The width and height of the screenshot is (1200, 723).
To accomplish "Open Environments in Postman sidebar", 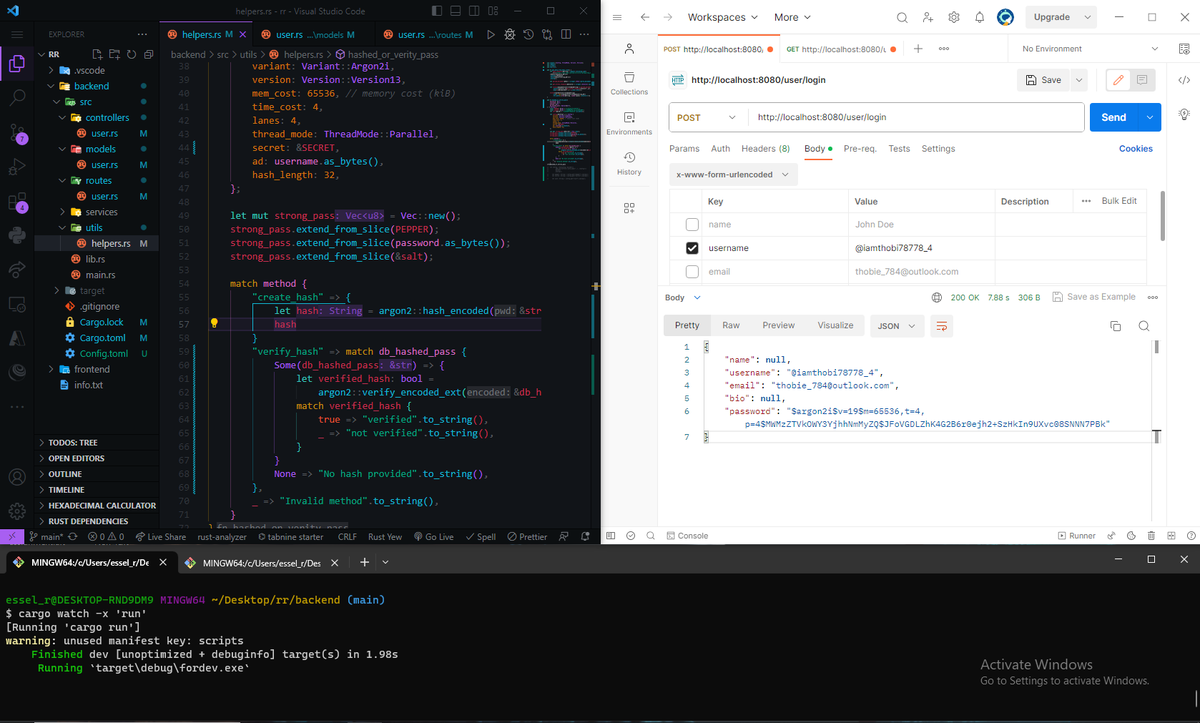I will pyautogui.click(x=629, y=123).
